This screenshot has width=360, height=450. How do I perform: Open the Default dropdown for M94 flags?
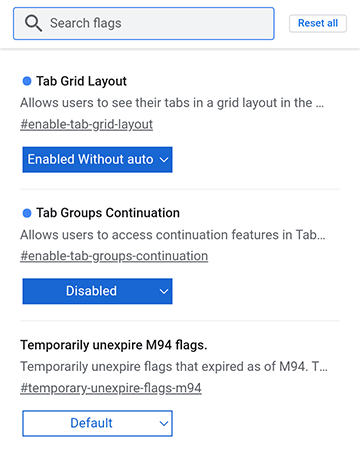pyautogui.click(x=97, y=423)
